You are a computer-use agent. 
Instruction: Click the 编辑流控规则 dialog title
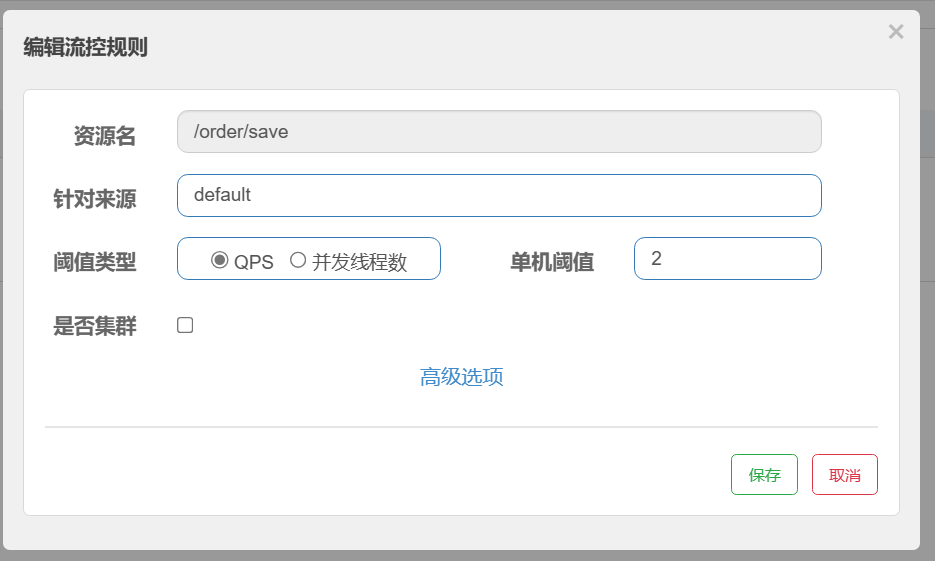86,47
